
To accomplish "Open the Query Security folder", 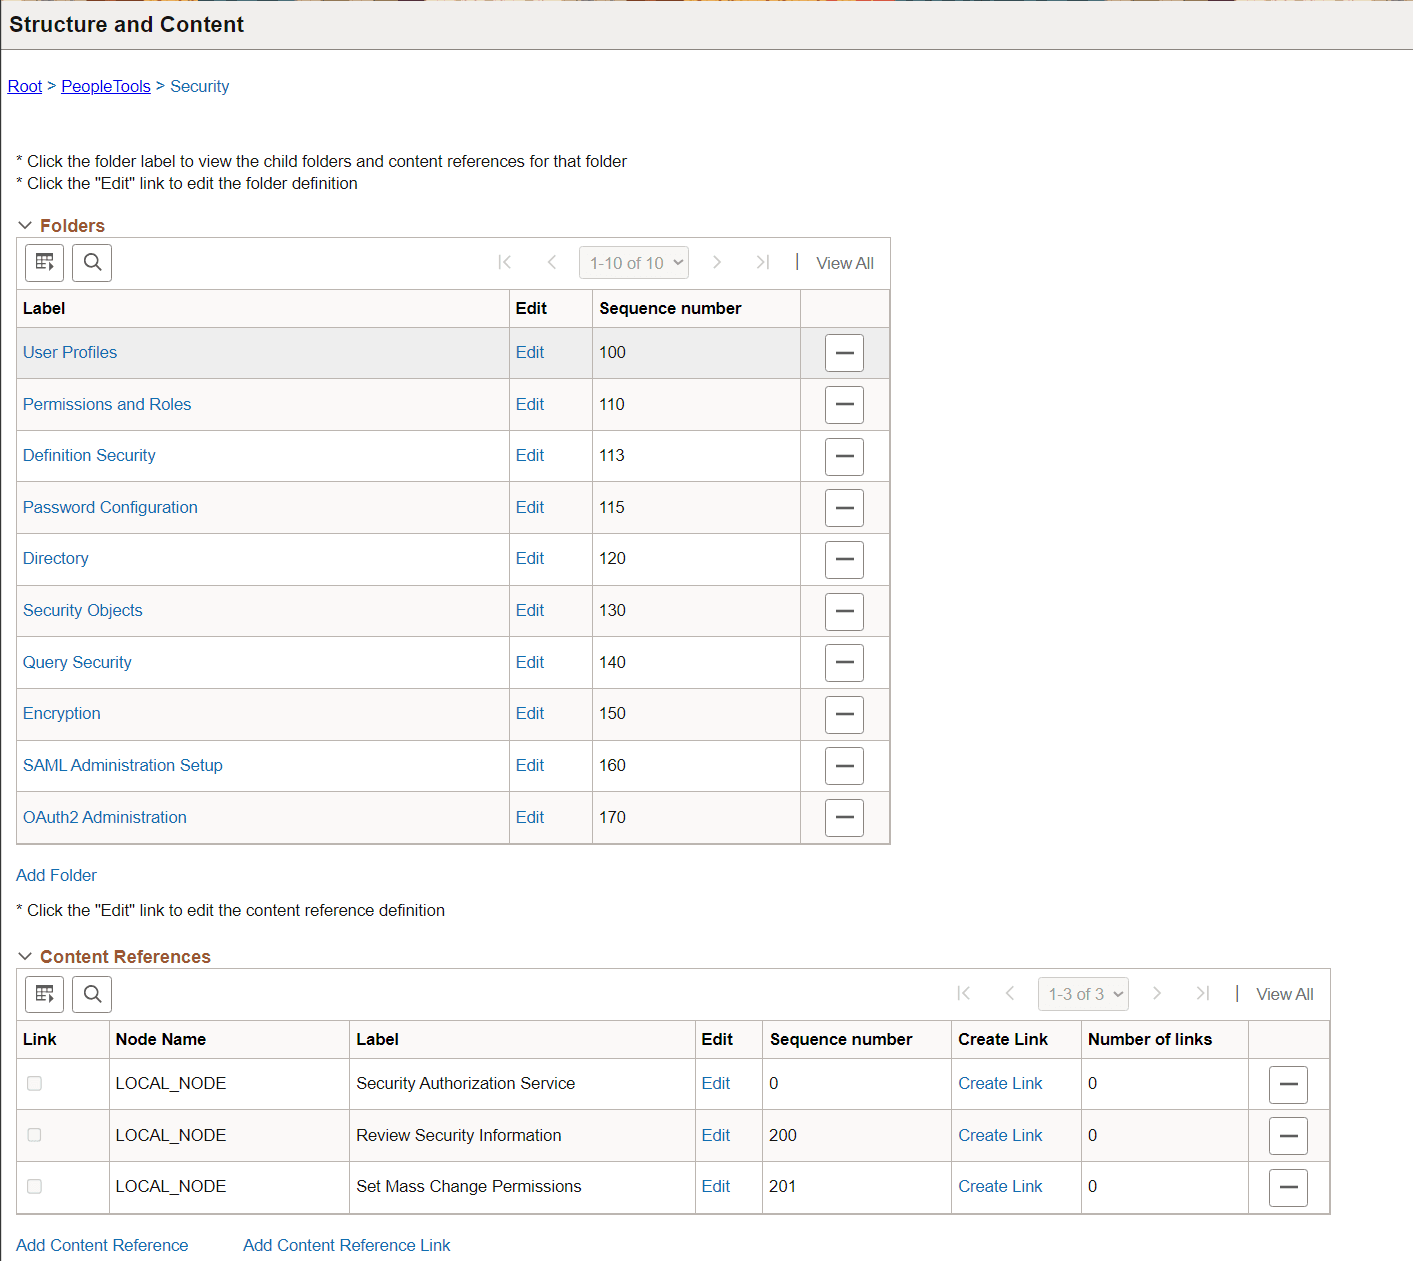I will pos(77,662).
